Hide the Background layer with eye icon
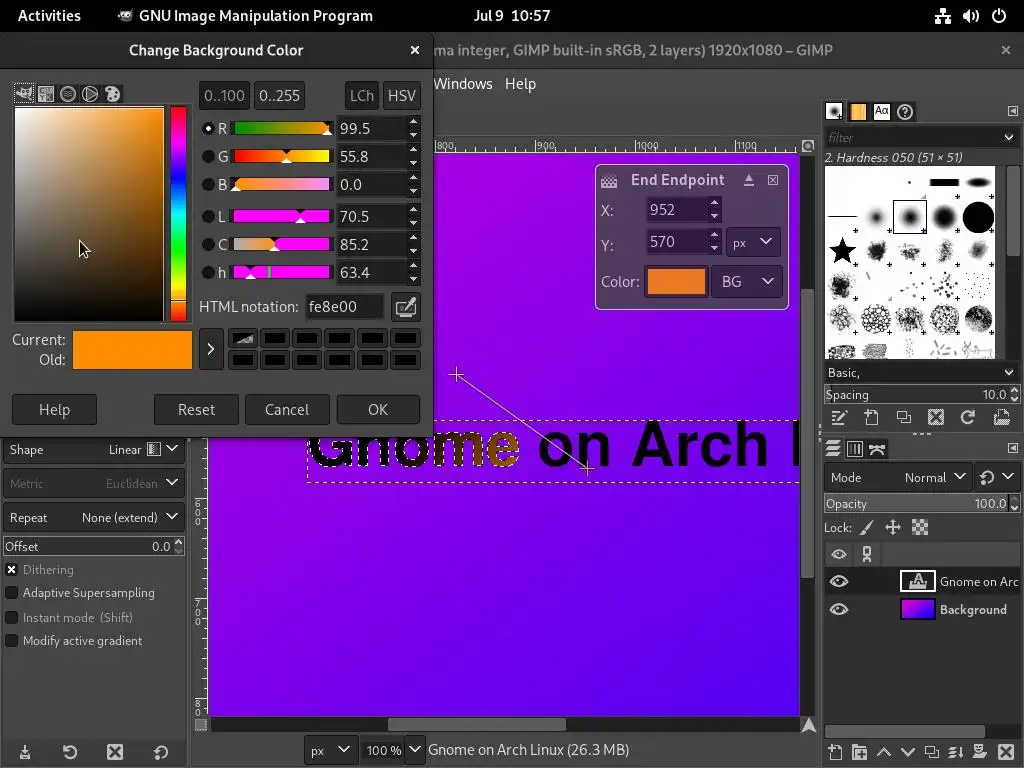Viewport: 1024px width, 768px height. [x=839, y=609]
